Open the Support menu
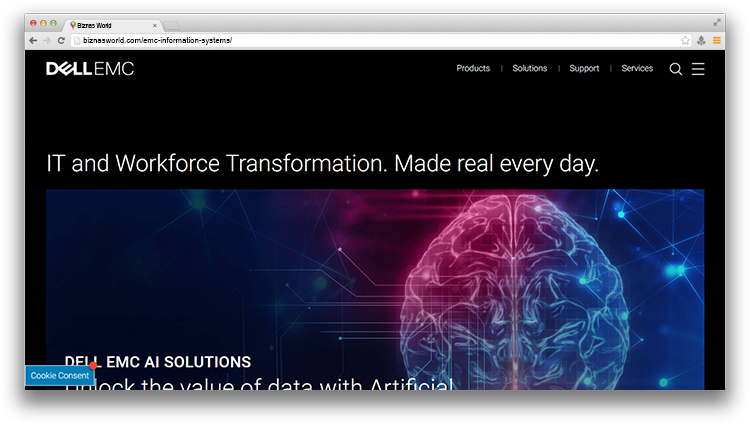This screenshot has width=750, height=425. point(584,68)
